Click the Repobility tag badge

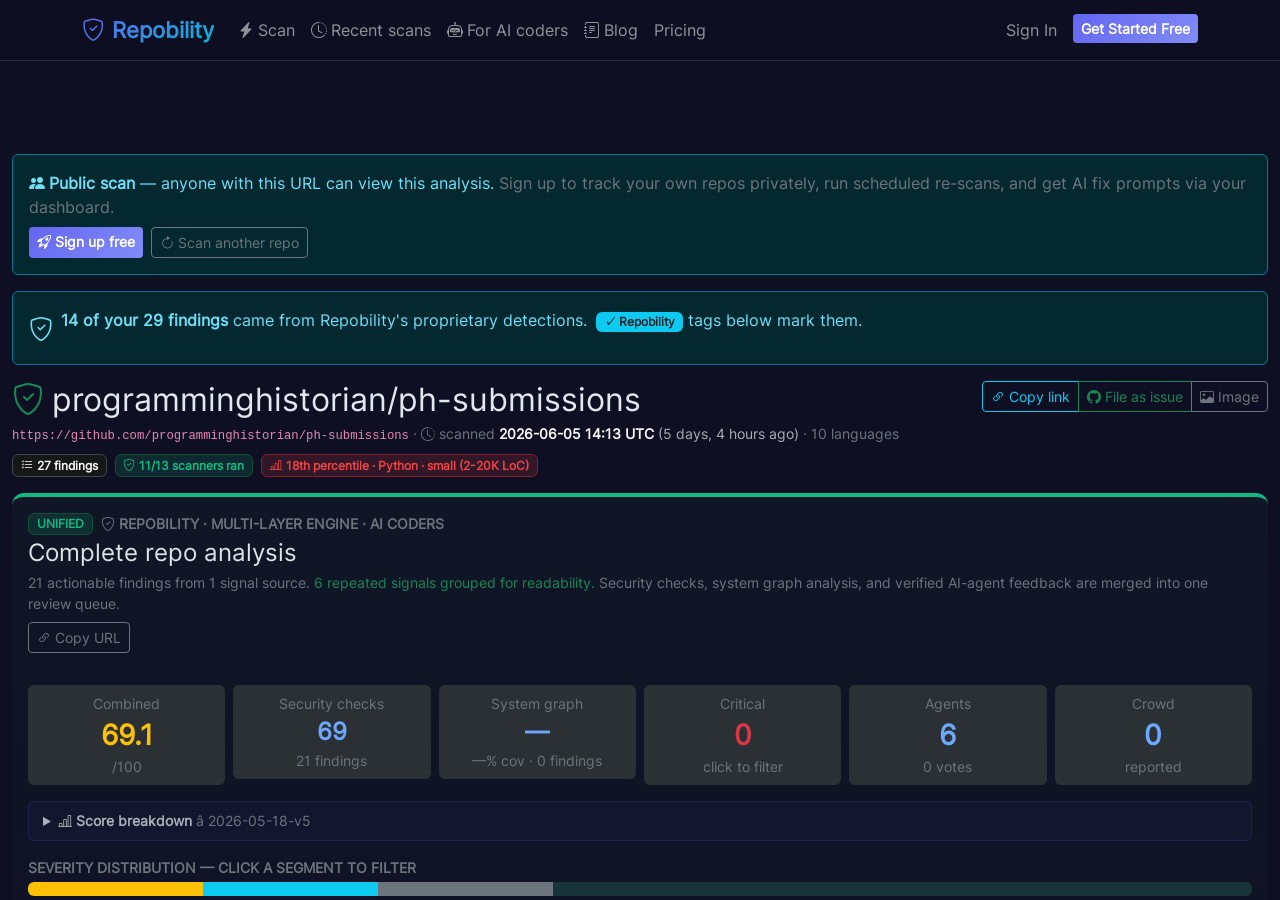tap(639, 321)
